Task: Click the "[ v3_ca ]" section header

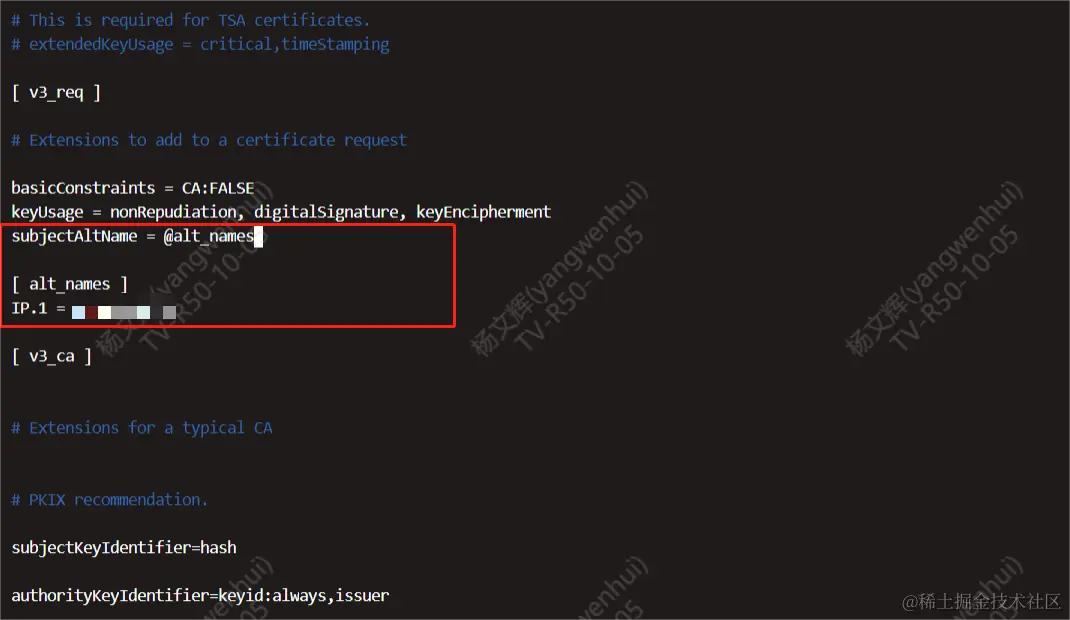Action: point(52,356)
